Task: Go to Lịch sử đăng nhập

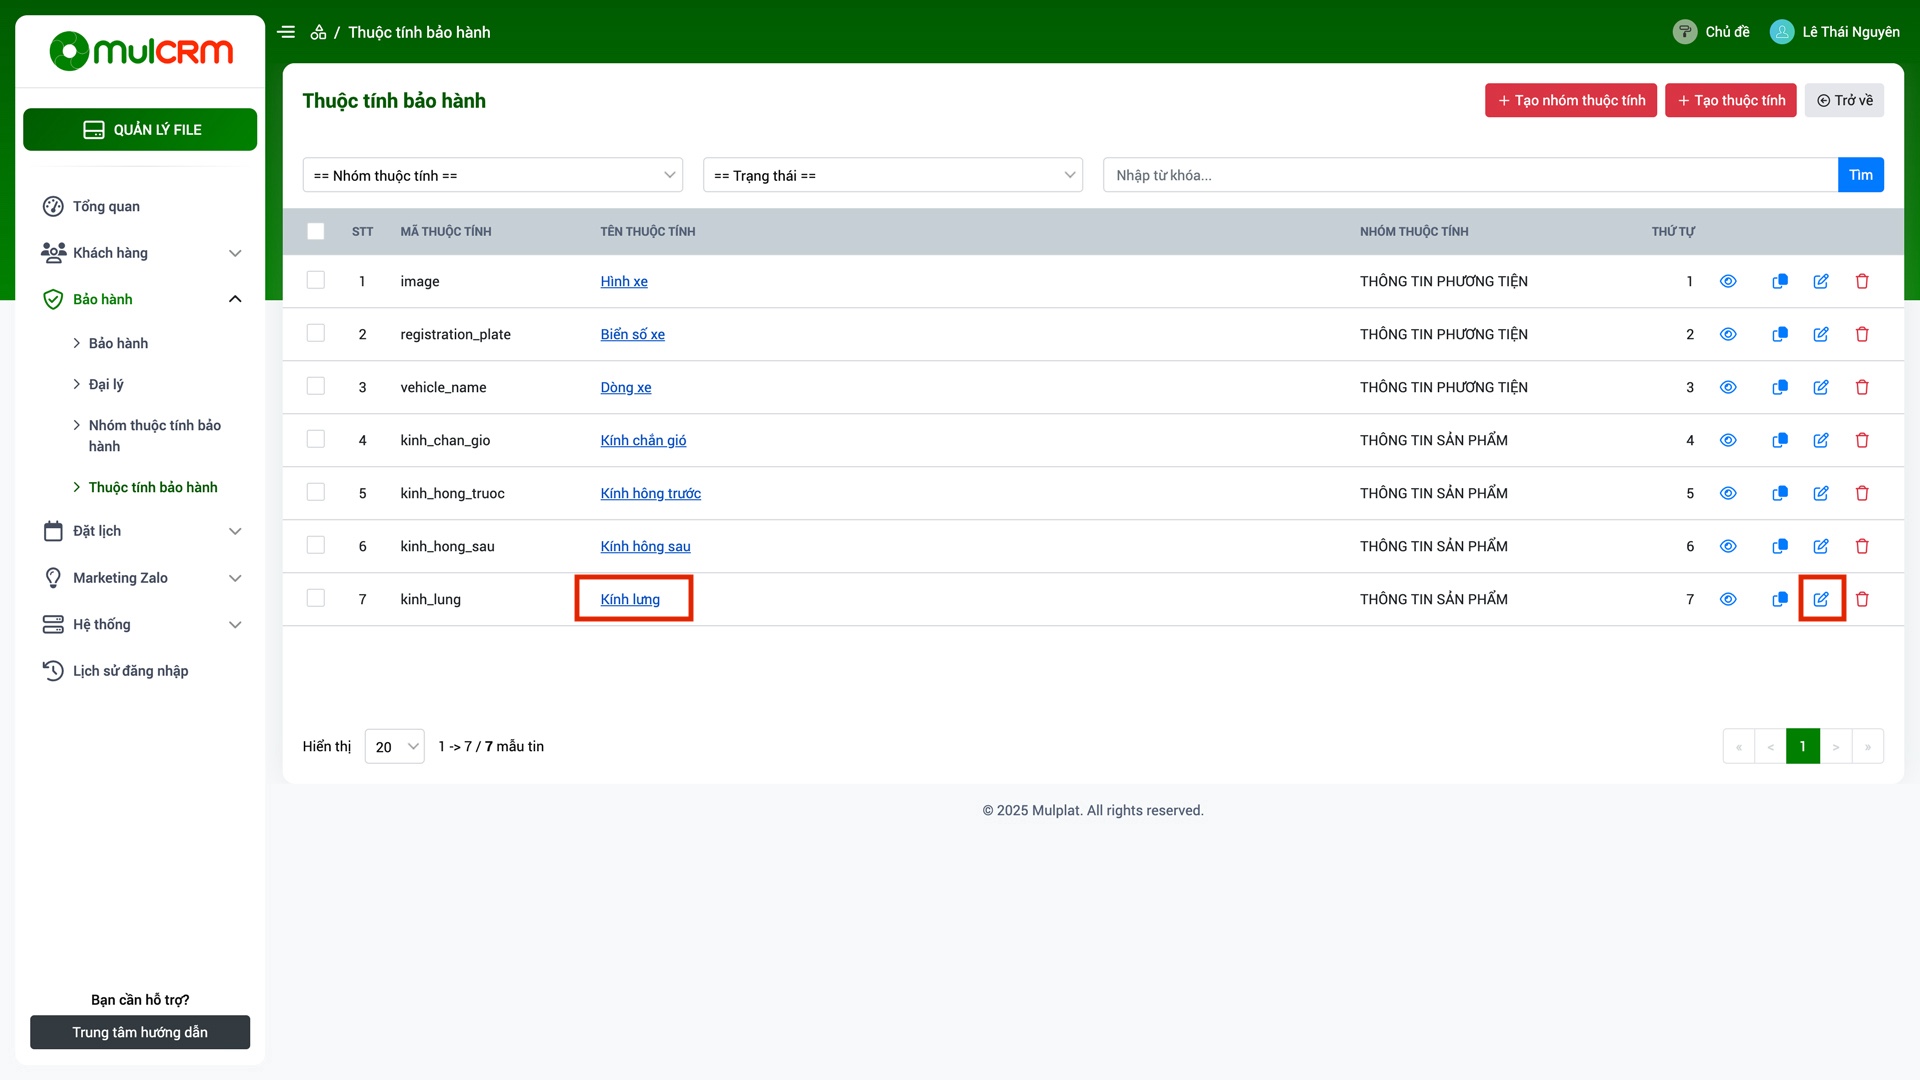Action: click(130, 671)
